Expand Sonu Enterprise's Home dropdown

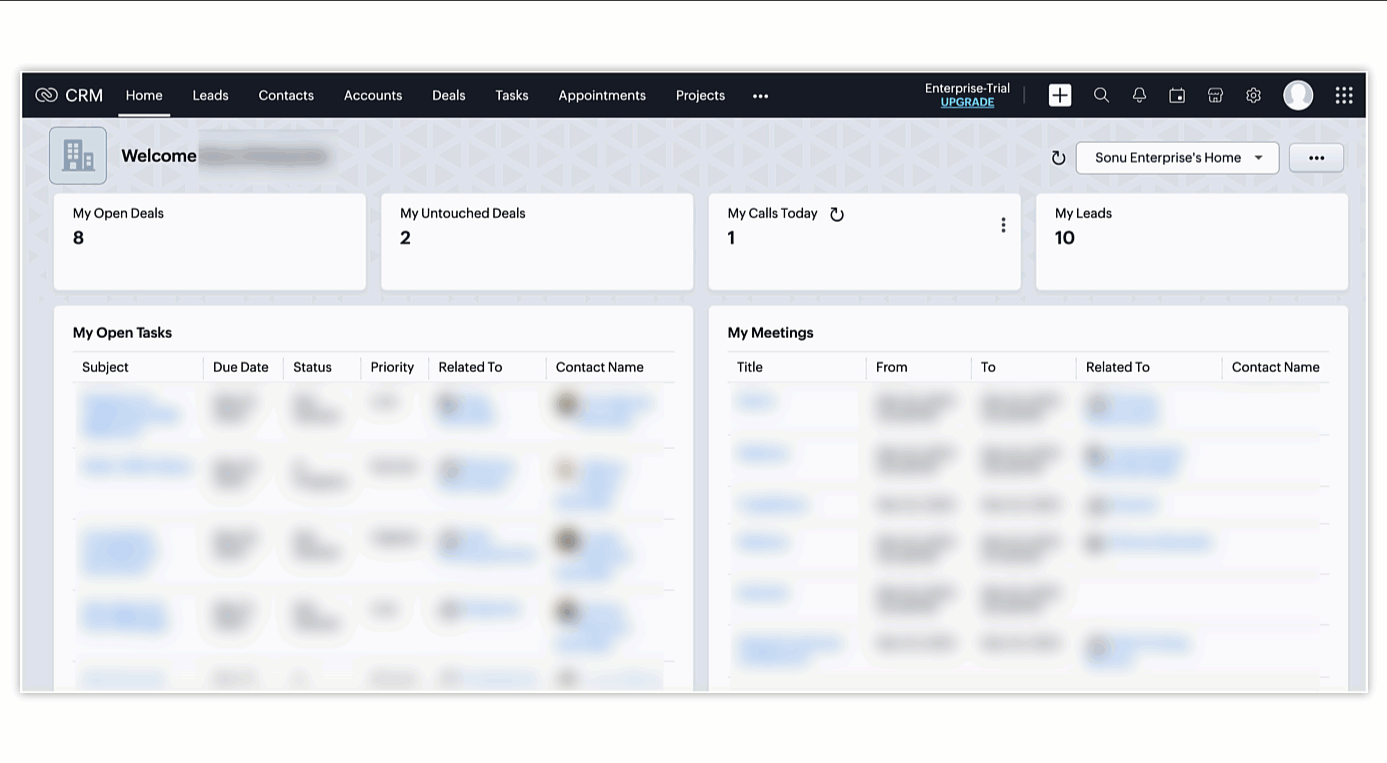point(1177,158)
